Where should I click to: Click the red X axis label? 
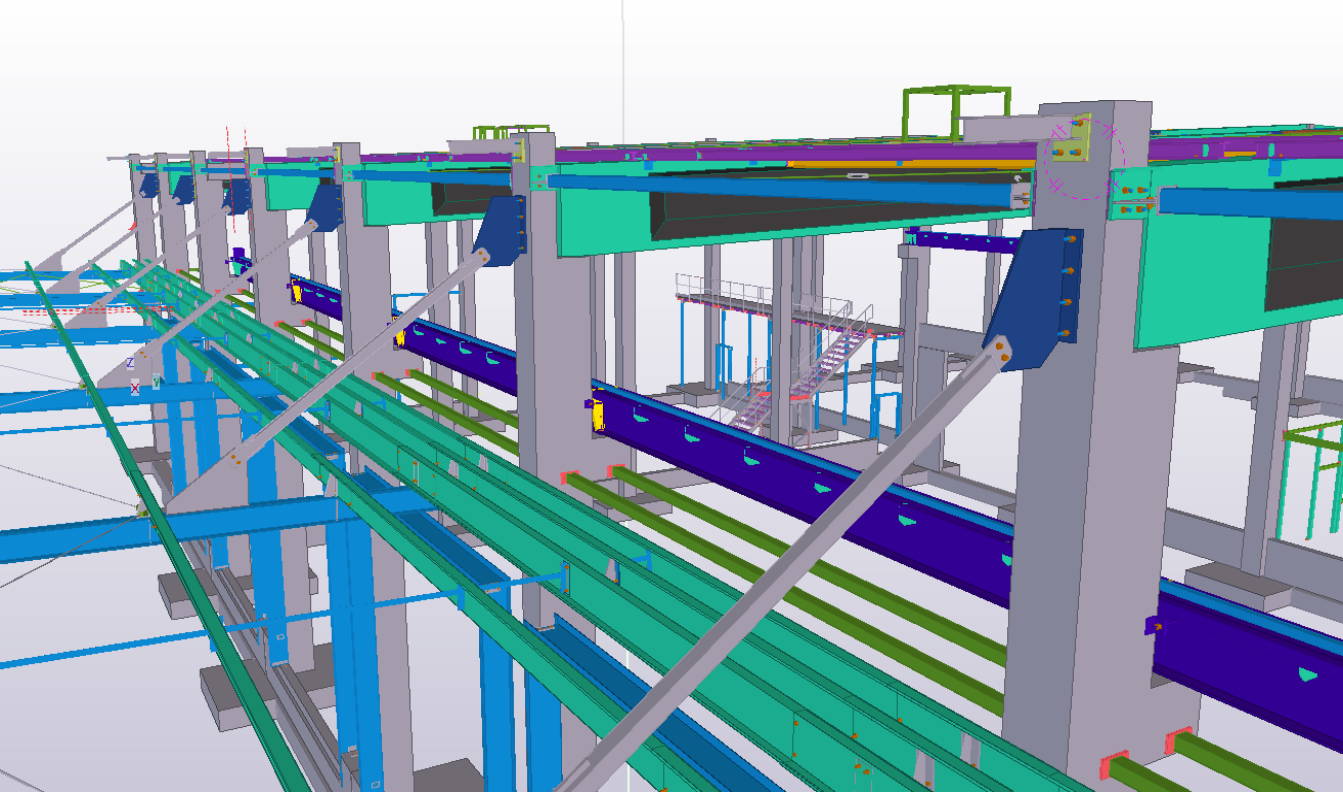click(x=135, y=388)
